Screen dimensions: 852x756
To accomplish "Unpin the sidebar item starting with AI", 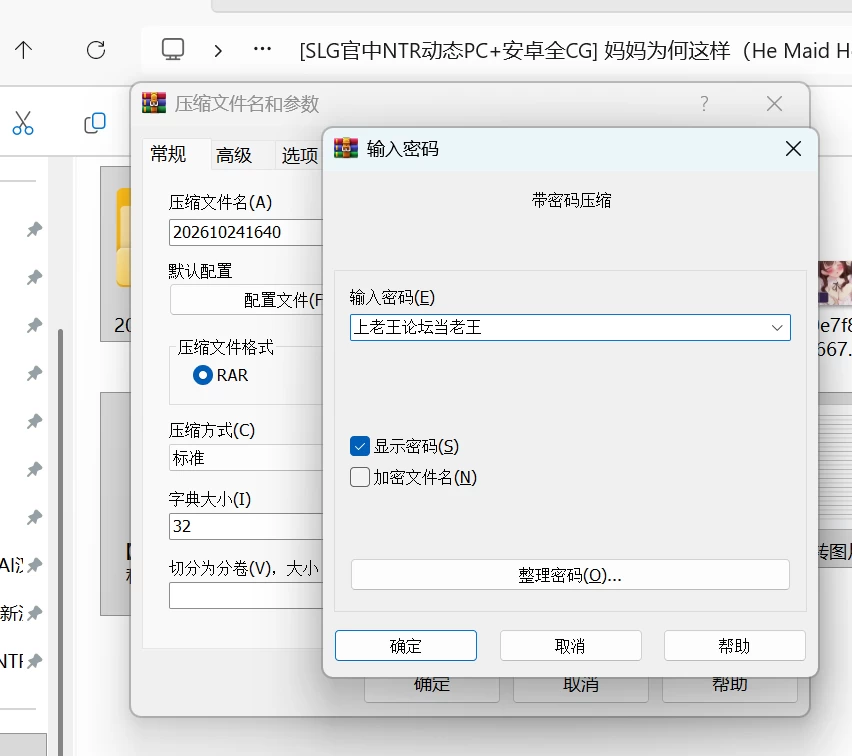I will (x=34, y=565).
